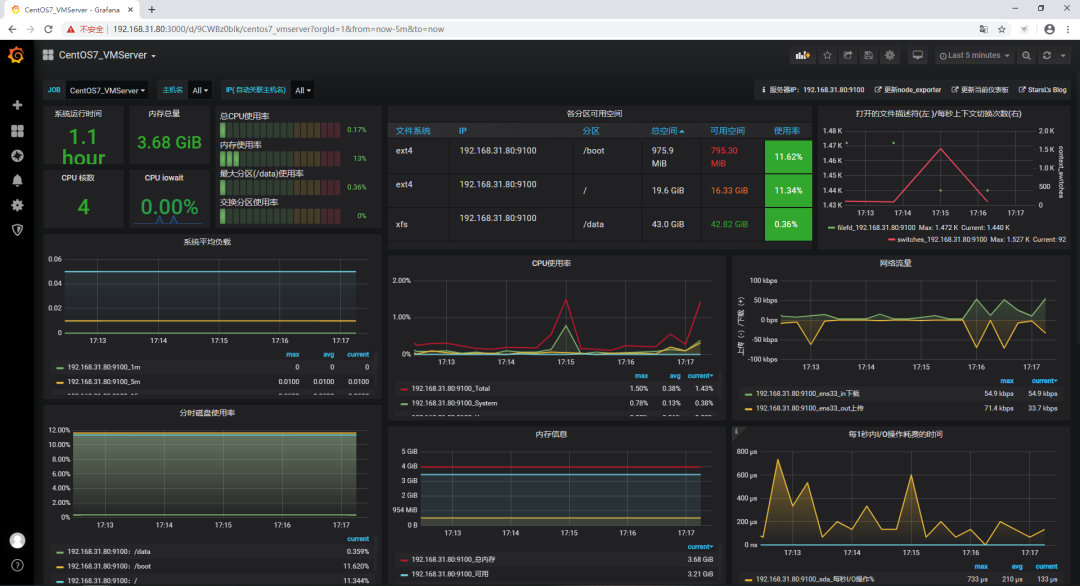
Task: Open Explore compass icon in sidebar
Action: pyautogui.click(x=17, y=156)
